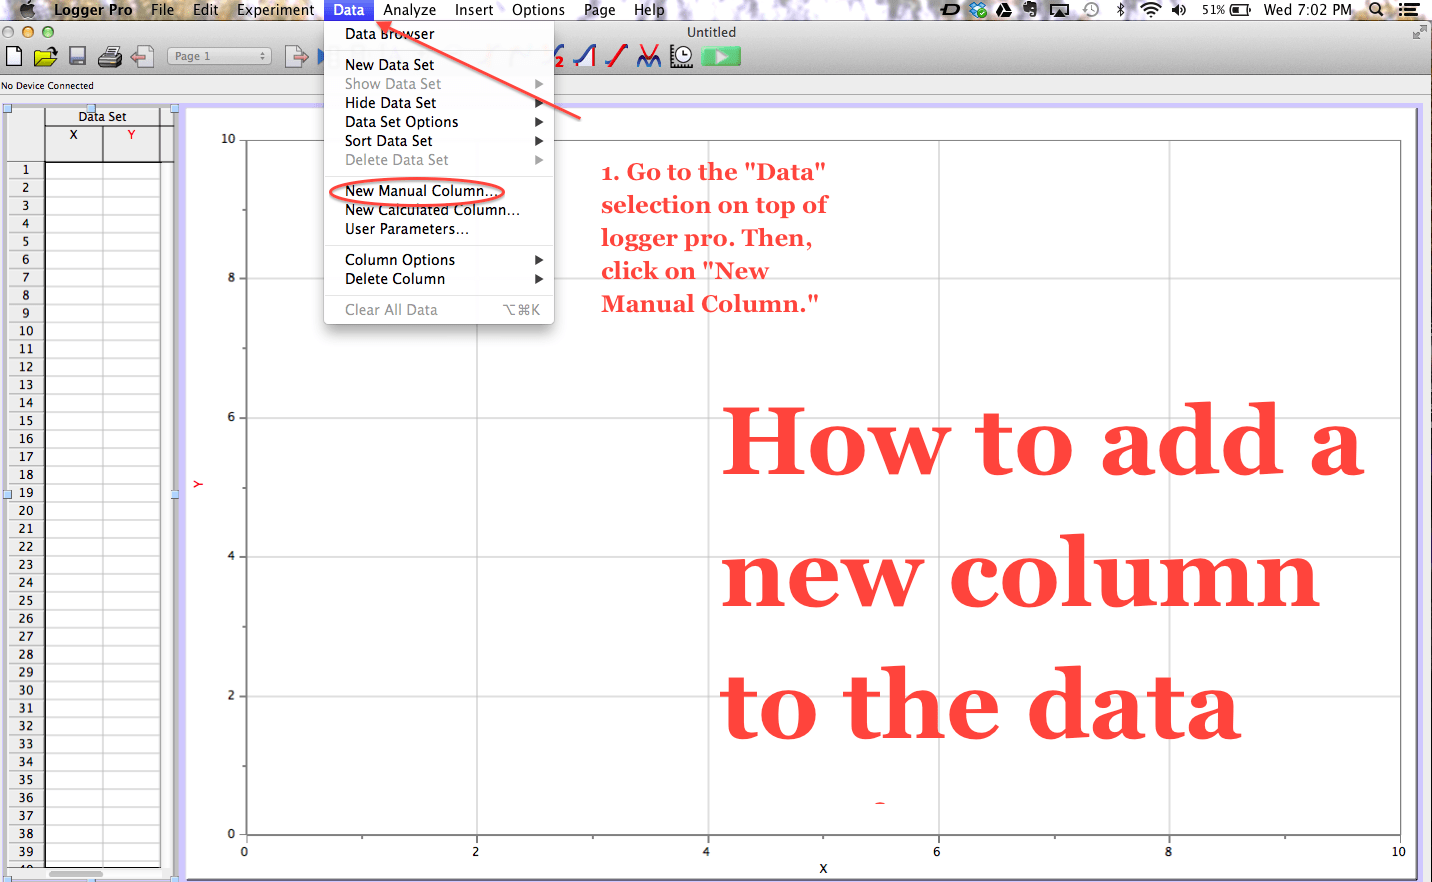Viewport: 1432px width, 882px height.
Task: Open a file using the folder icon
Action: click(x=45, y=56)
